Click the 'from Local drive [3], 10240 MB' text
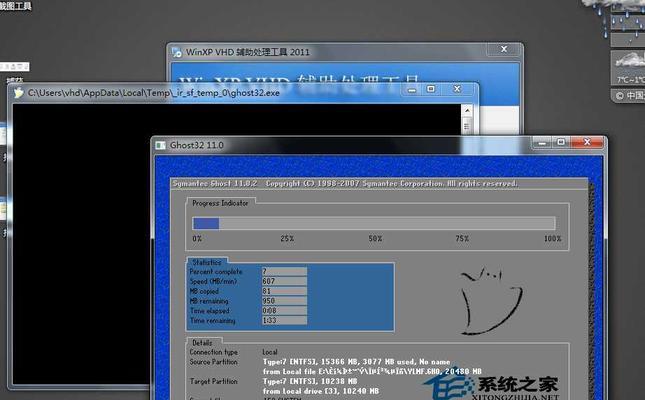Screen dimensions: 645x400 pos(321,391)
